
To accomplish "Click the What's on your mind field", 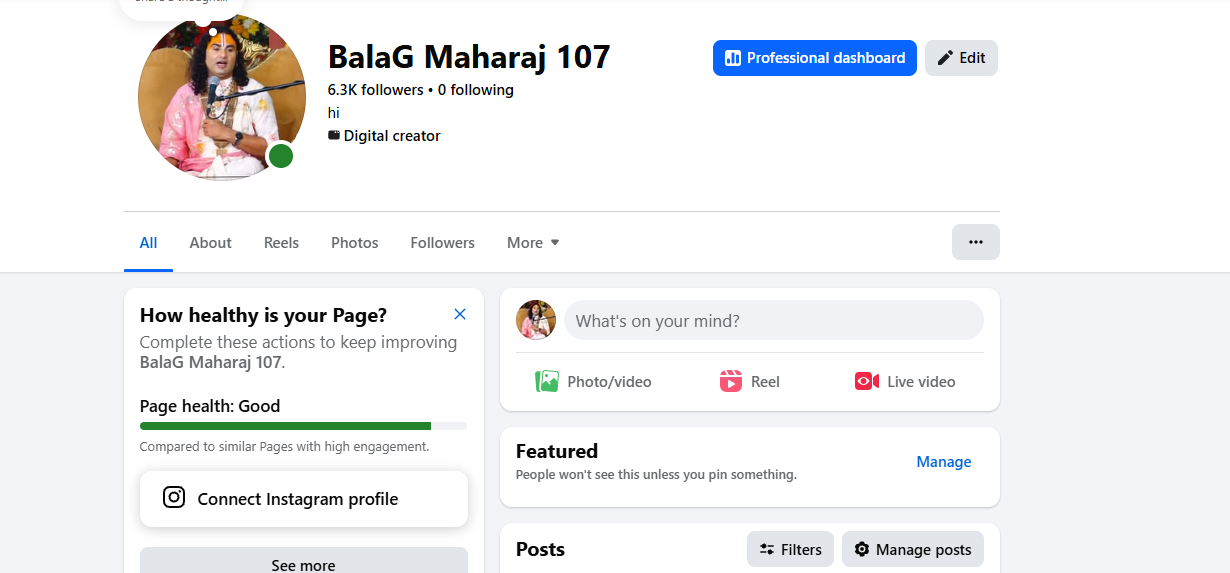I will (x=774, y=321).
